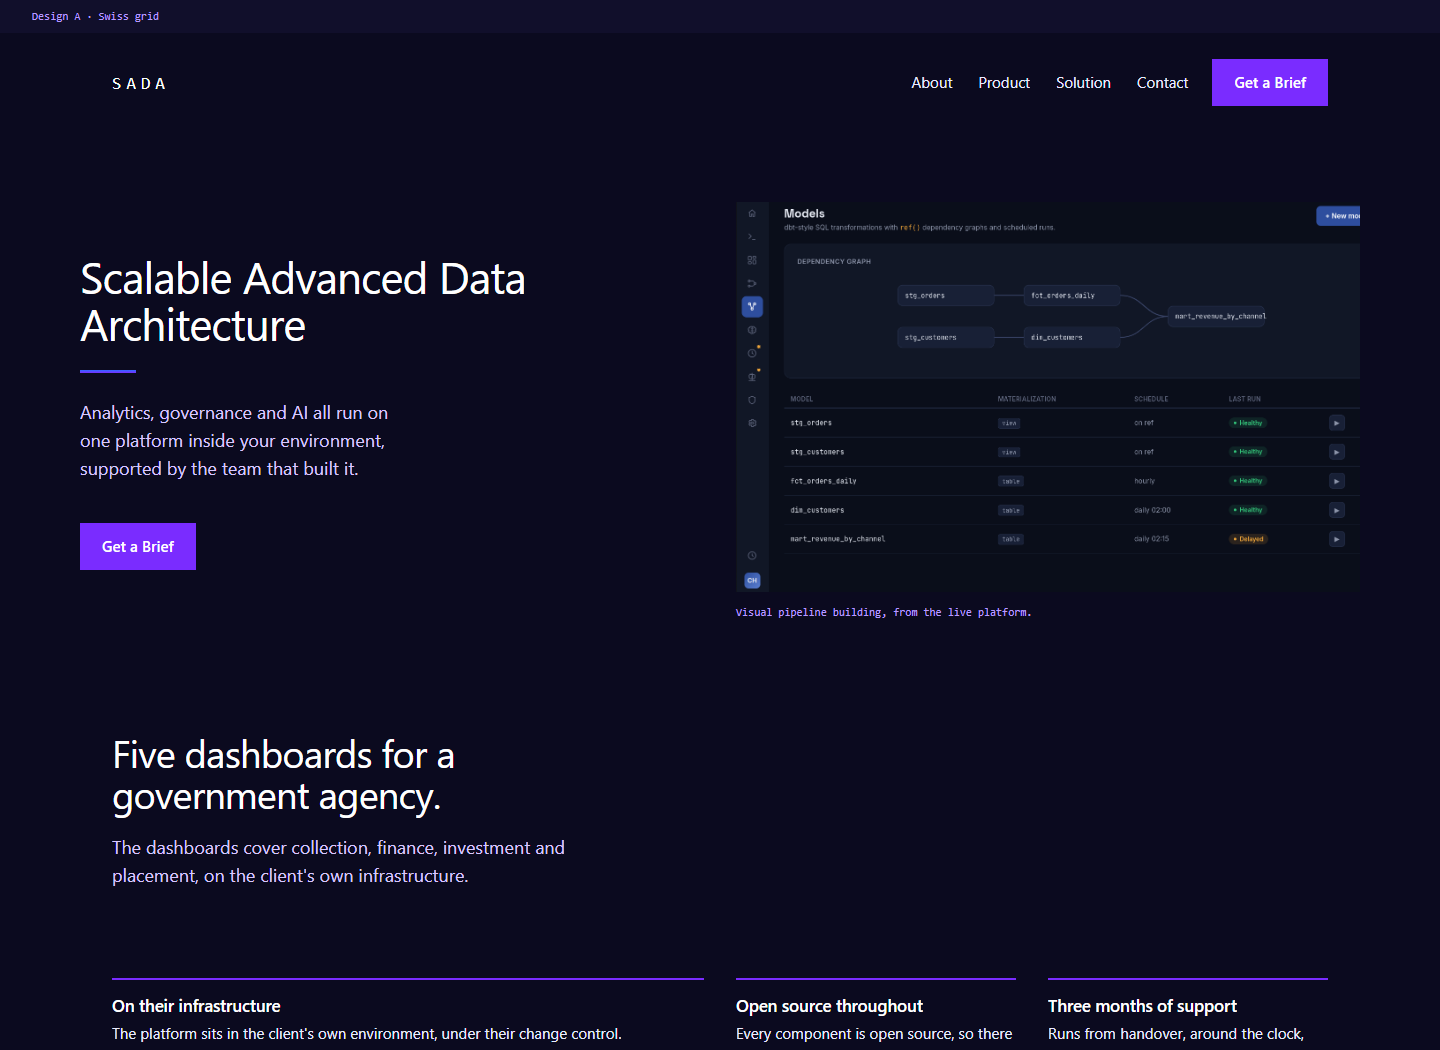The height and width of the screenshot is (1050, 1440).
Task: Click the sidebar icon directly below Models icon
Action: point(752,330)
